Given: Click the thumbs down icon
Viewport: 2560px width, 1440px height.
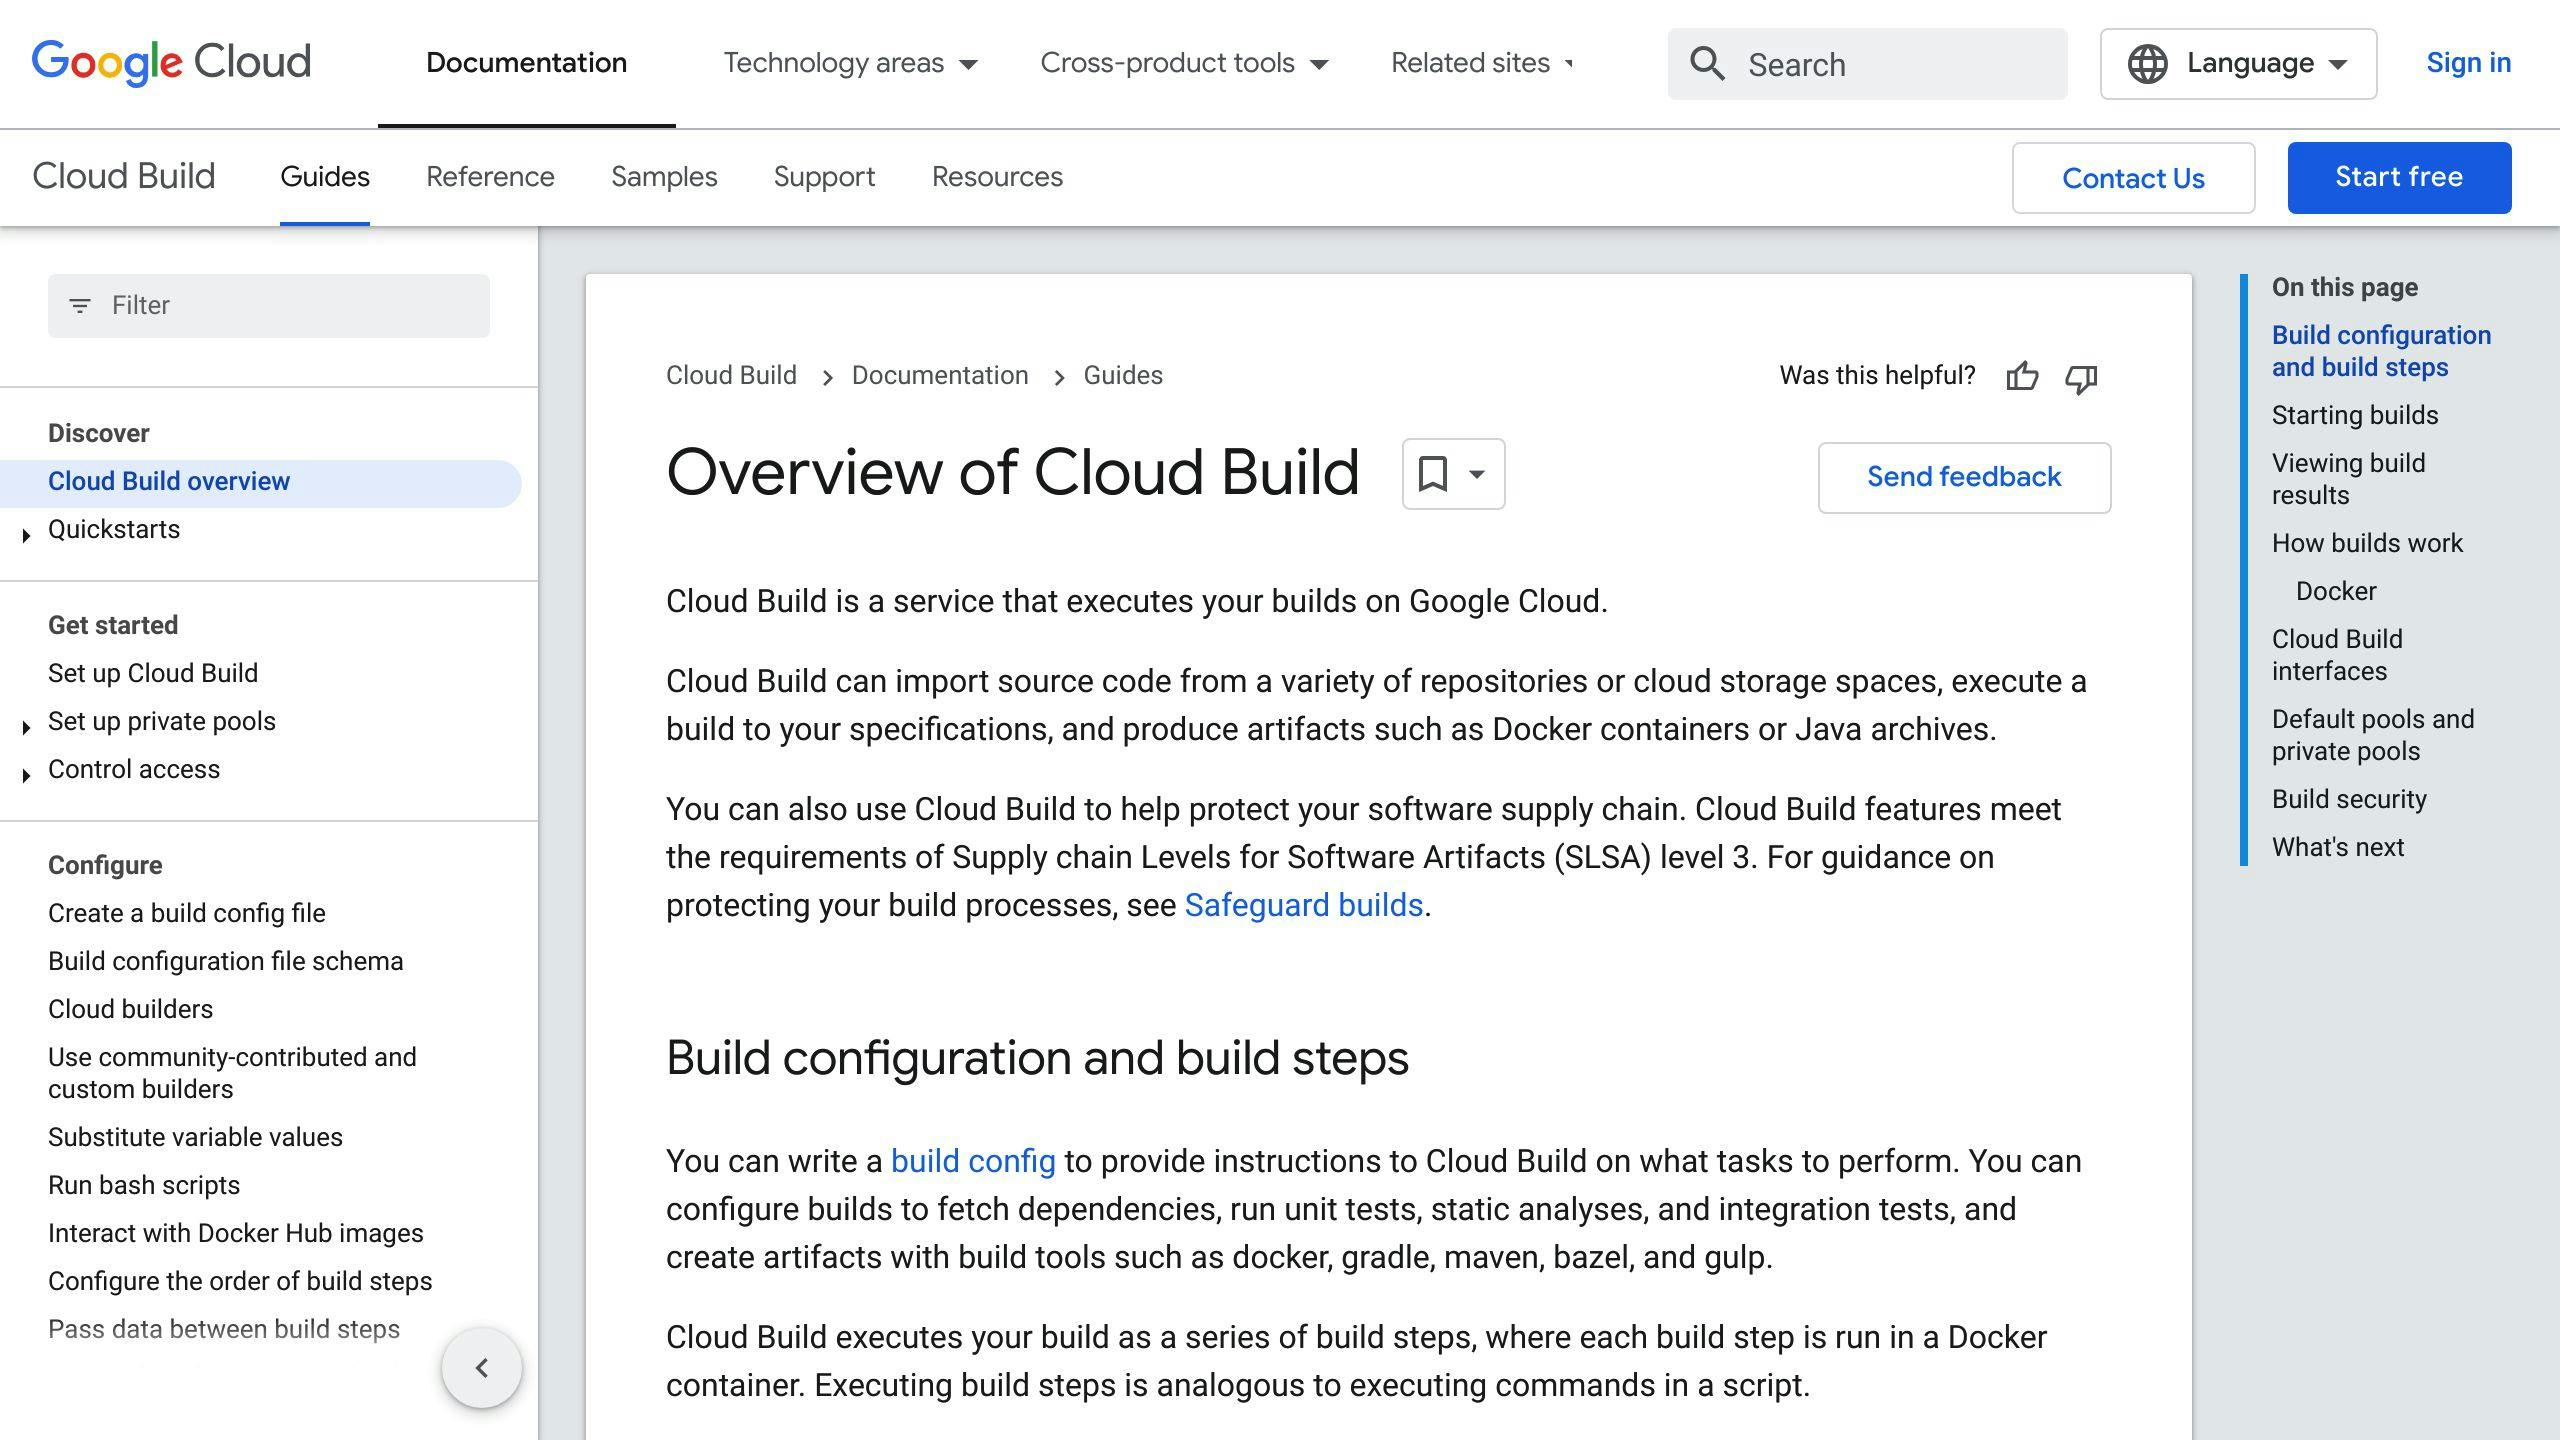Looking at the screenshot, I should (2081, 378).
